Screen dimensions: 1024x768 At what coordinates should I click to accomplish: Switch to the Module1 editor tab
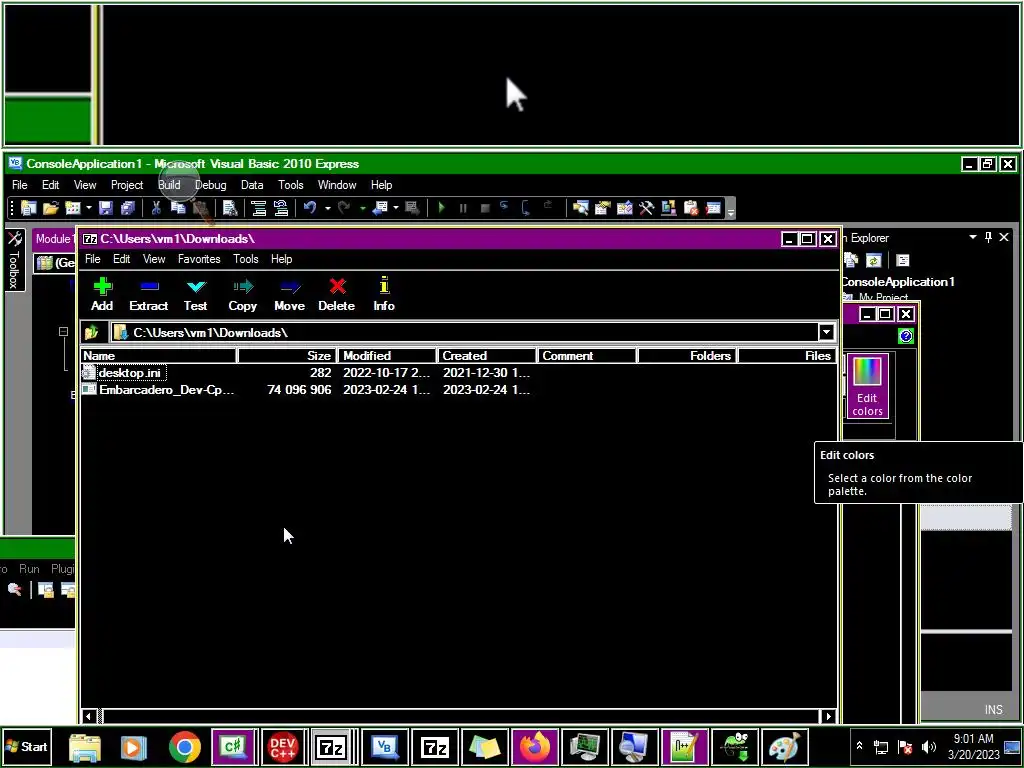click(55, 238)
